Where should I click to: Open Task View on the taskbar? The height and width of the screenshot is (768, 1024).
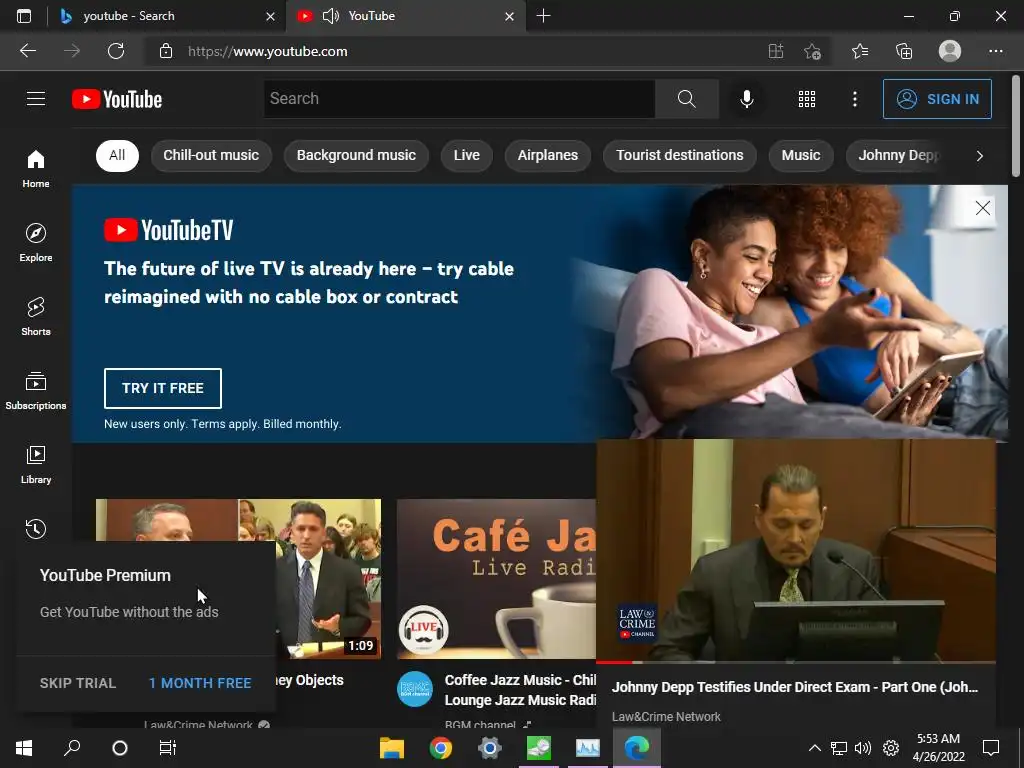point(168,748)
